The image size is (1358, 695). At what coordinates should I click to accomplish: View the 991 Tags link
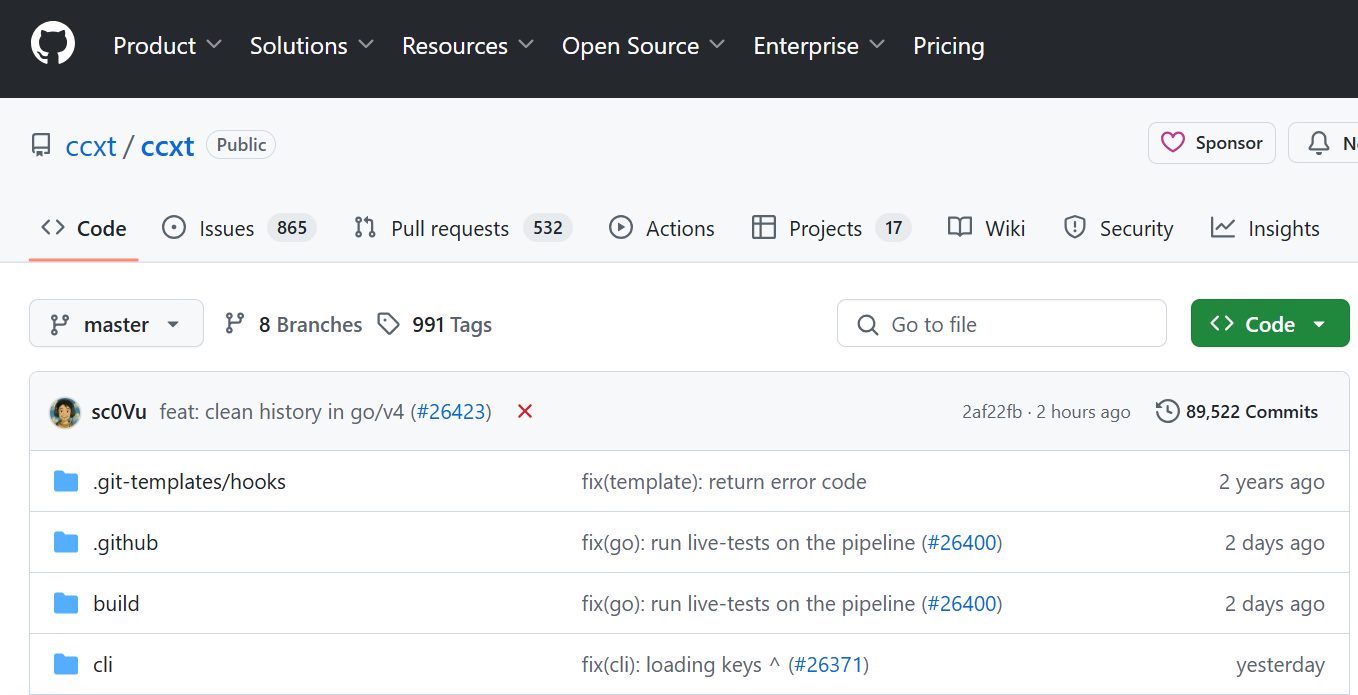435,325
